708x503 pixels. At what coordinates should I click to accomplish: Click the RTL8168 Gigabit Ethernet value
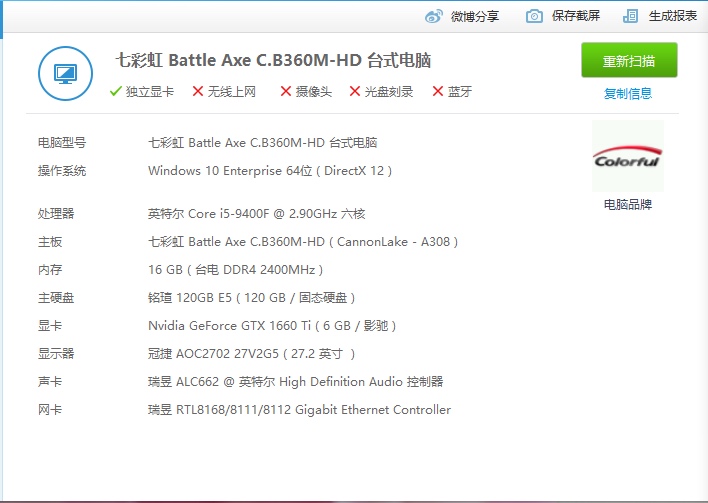(299, 410)
